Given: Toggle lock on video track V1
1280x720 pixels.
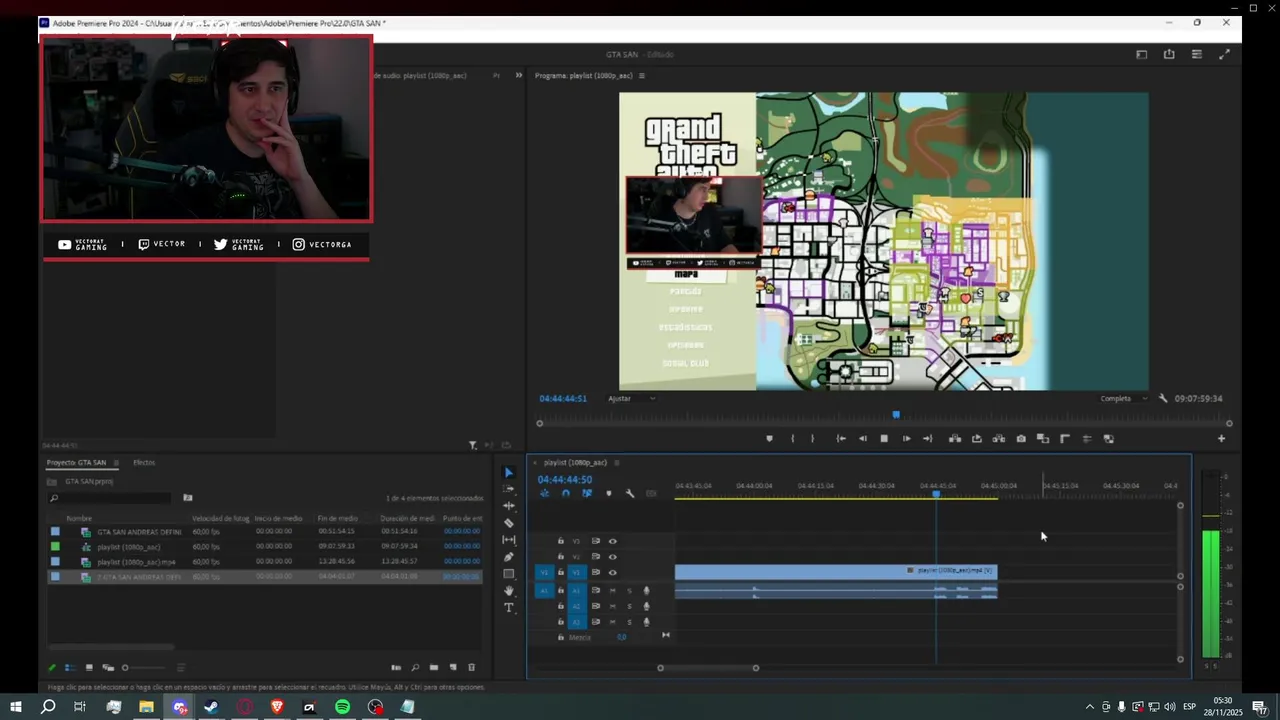Looking at the screenshot, I should point(560,572).
